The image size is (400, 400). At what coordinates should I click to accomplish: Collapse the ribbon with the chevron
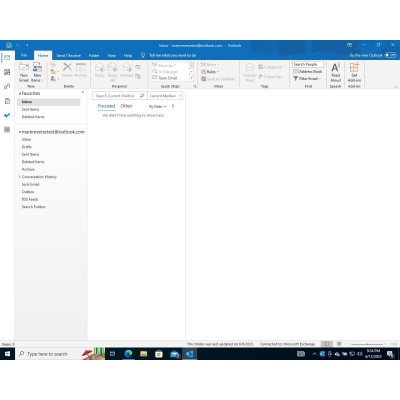[395, 87]
